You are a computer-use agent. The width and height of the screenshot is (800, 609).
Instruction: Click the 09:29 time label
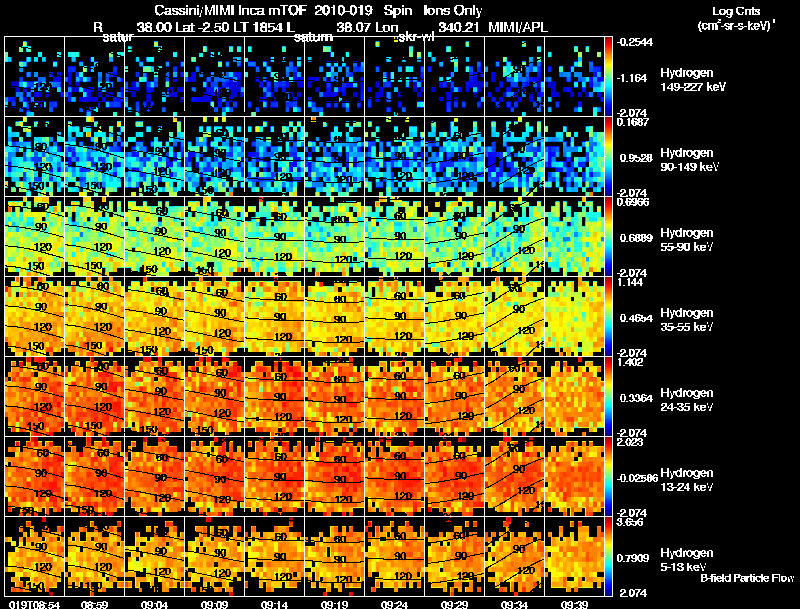click(x=454, y=605)
